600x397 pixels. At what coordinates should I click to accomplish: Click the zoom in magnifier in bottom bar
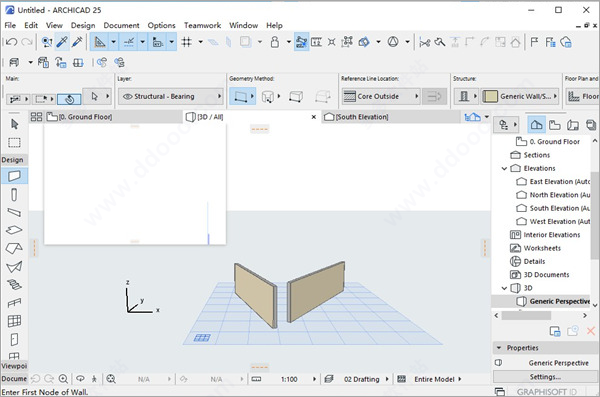[63, 379]
